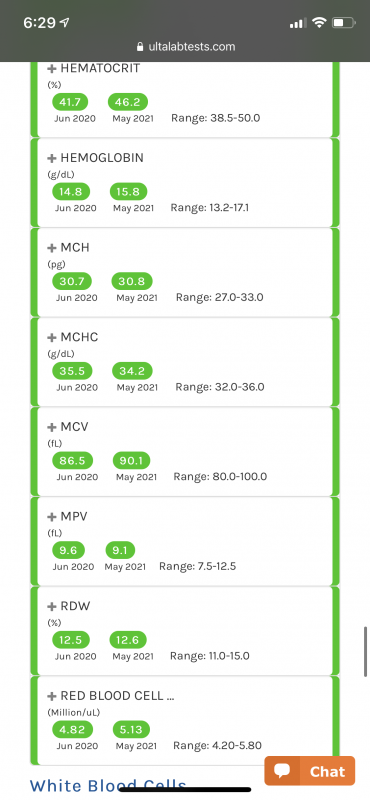The width and height of the screenshot is (370, 800).
Task: Select the 90.1 MCV May 2021 badge
Action: [x=131, y=461]
